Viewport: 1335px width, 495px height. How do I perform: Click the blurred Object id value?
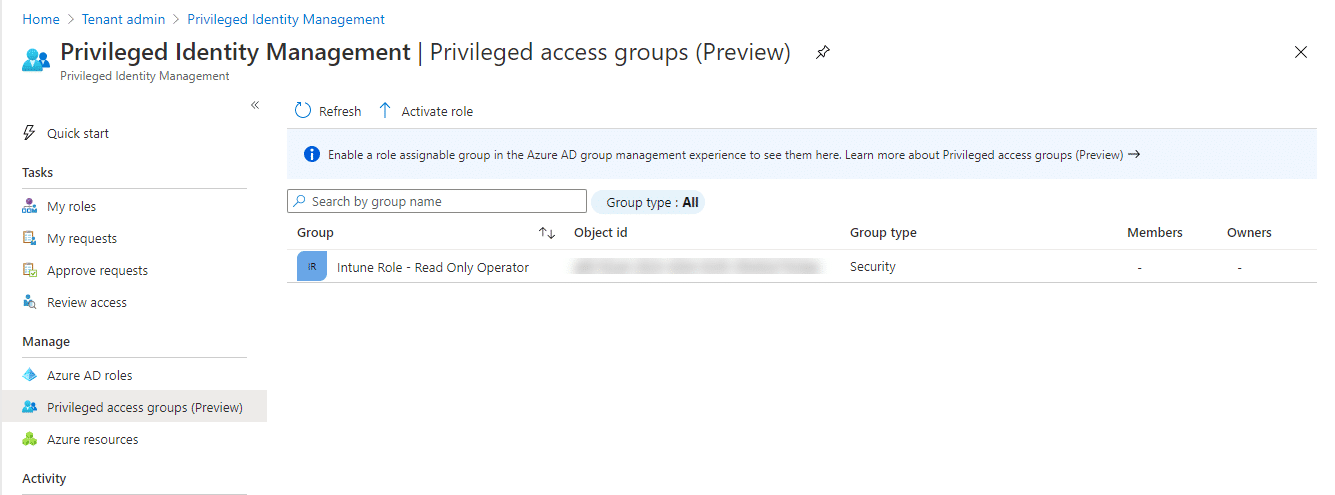click(x=696, y=267)
